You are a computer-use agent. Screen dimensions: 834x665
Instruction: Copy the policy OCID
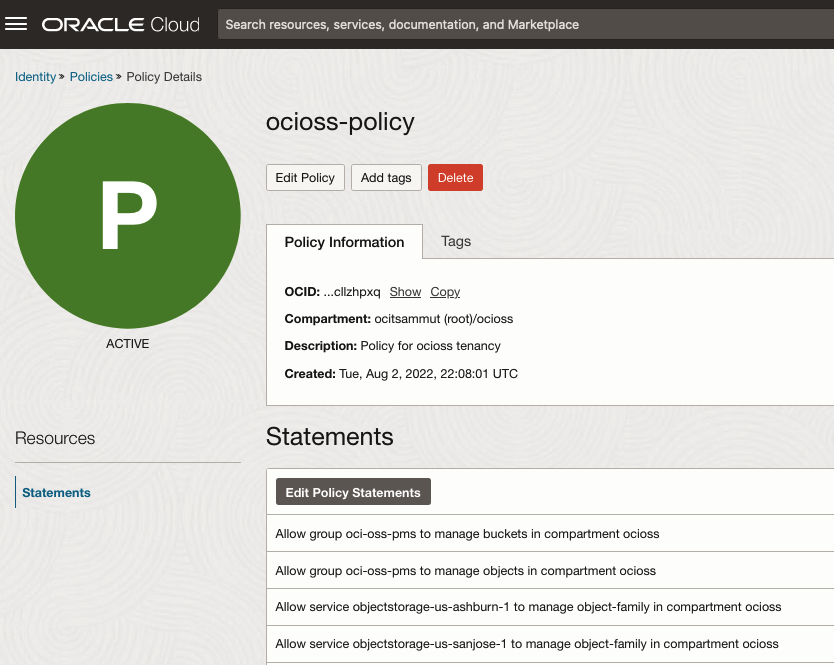(x=445, y=292)
